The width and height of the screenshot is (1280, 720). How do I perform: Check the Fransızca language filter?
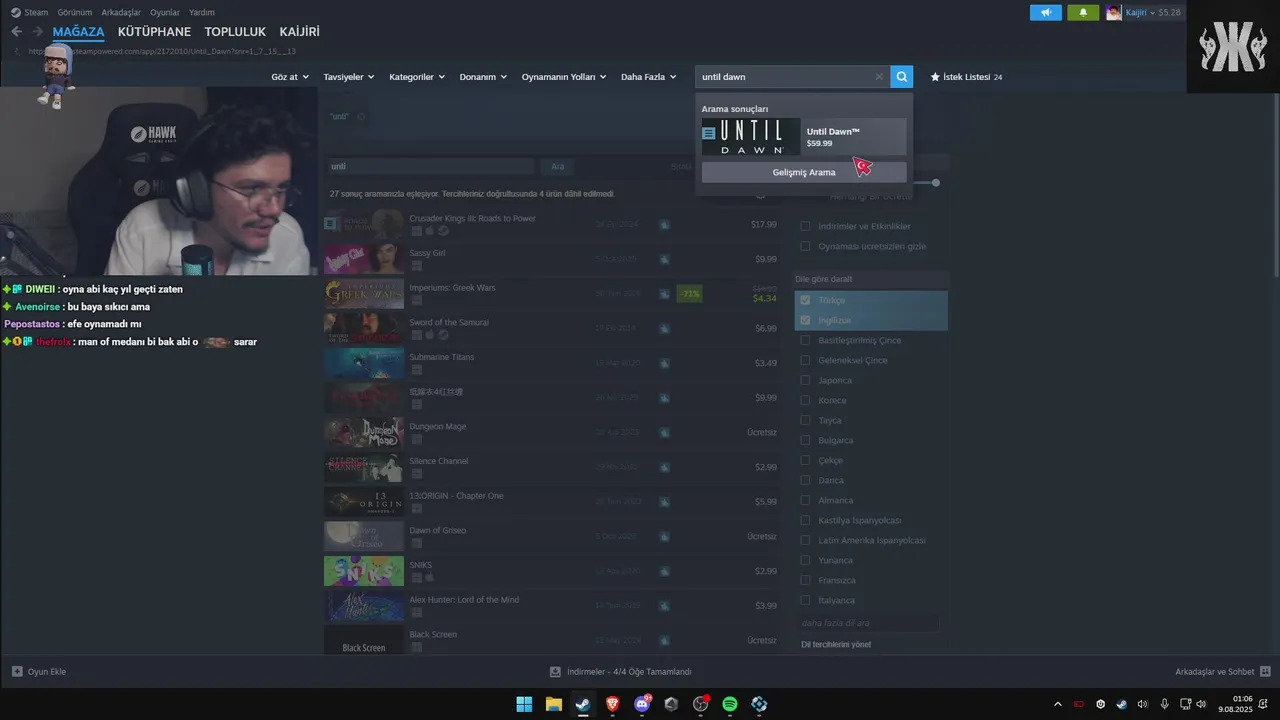pos(805,580)
